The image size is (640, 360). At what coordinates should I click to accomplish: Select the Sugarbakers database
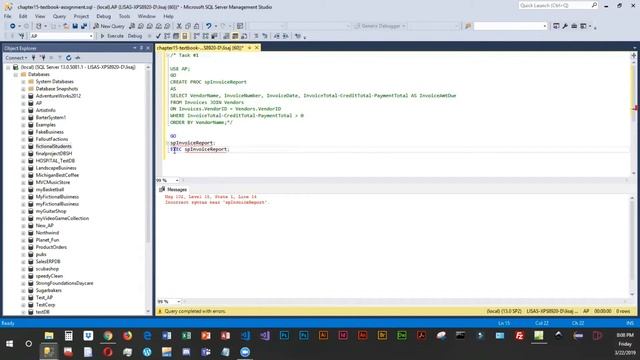click(x=49, y=290)
